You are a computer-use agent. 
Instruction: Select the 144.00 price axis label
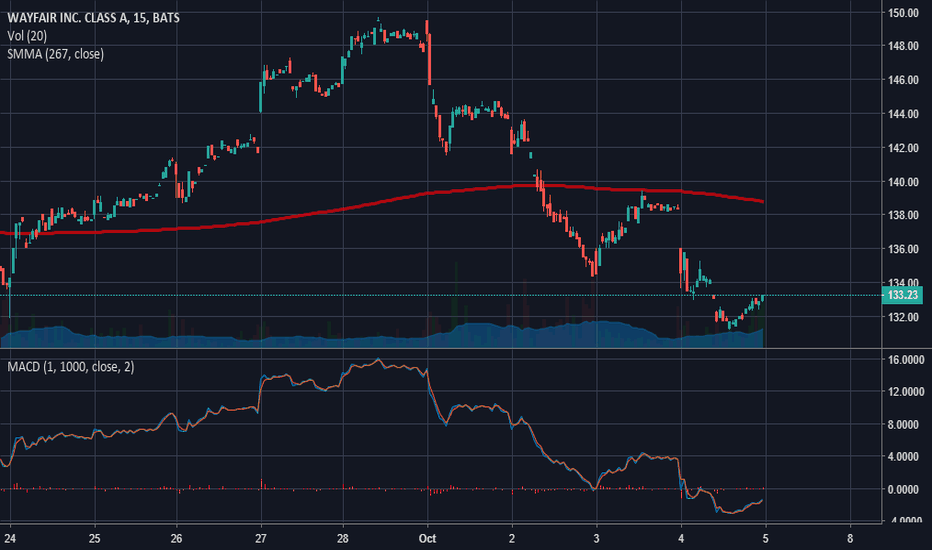[x=903, y=114]
